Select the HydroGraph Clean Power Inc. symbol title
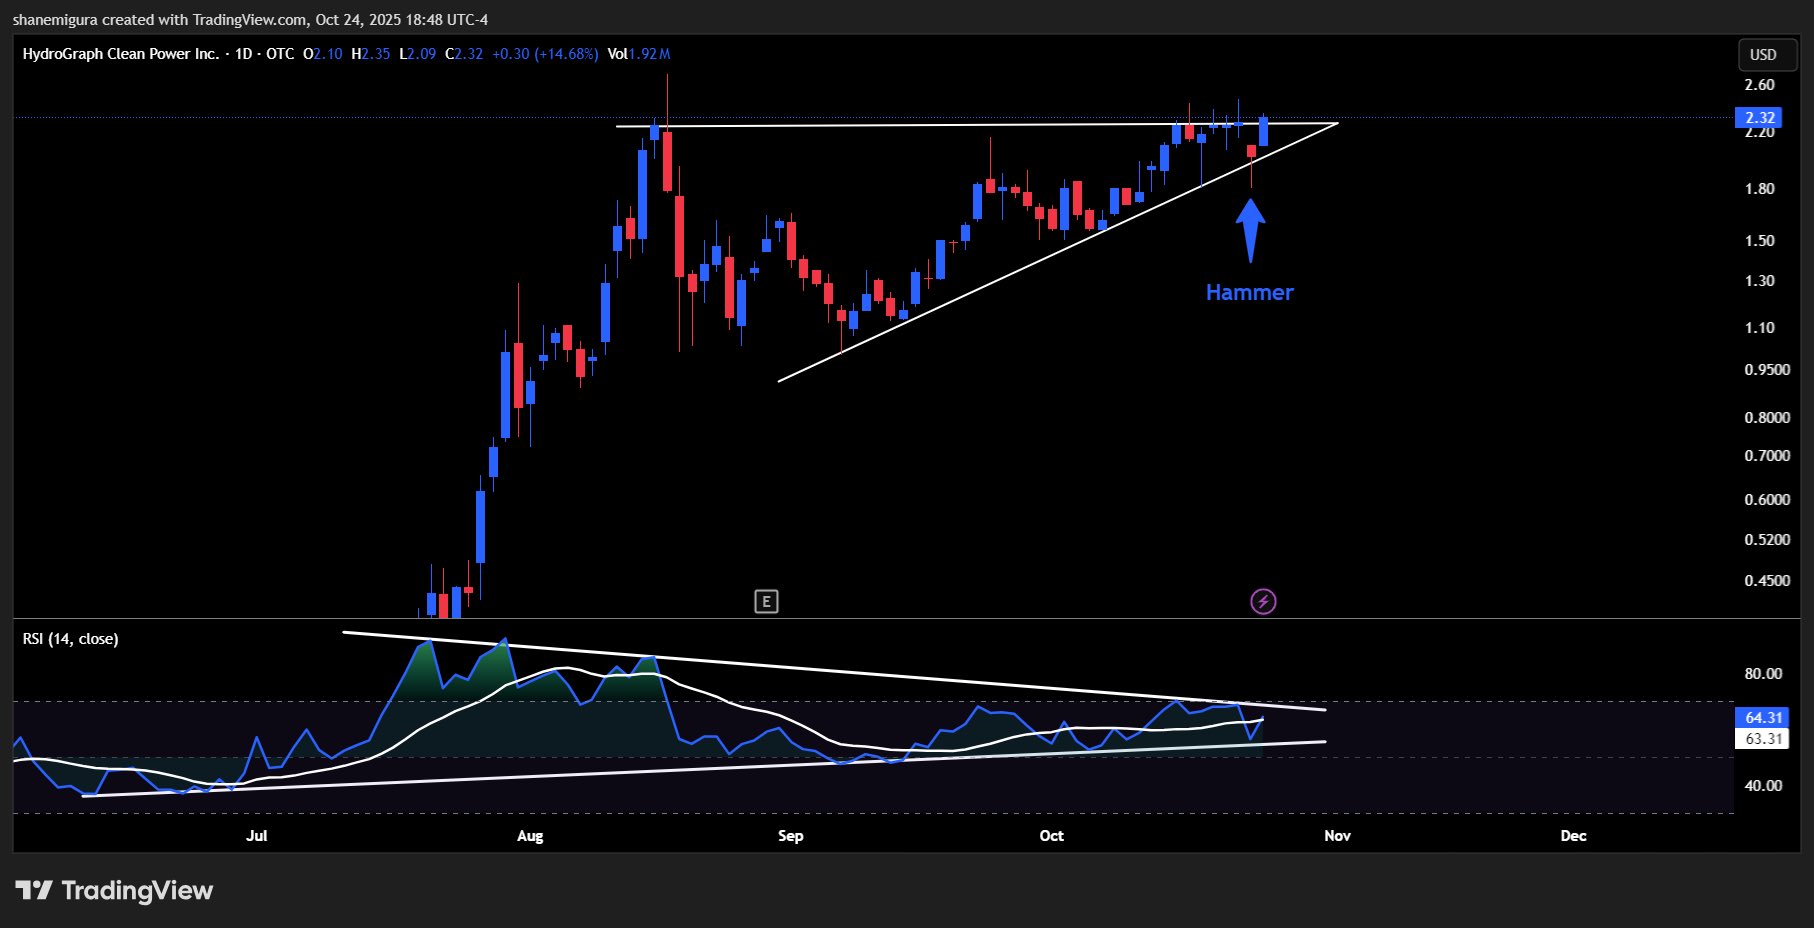Viewport: 1814px width, 928px height. tap(121, 54)
